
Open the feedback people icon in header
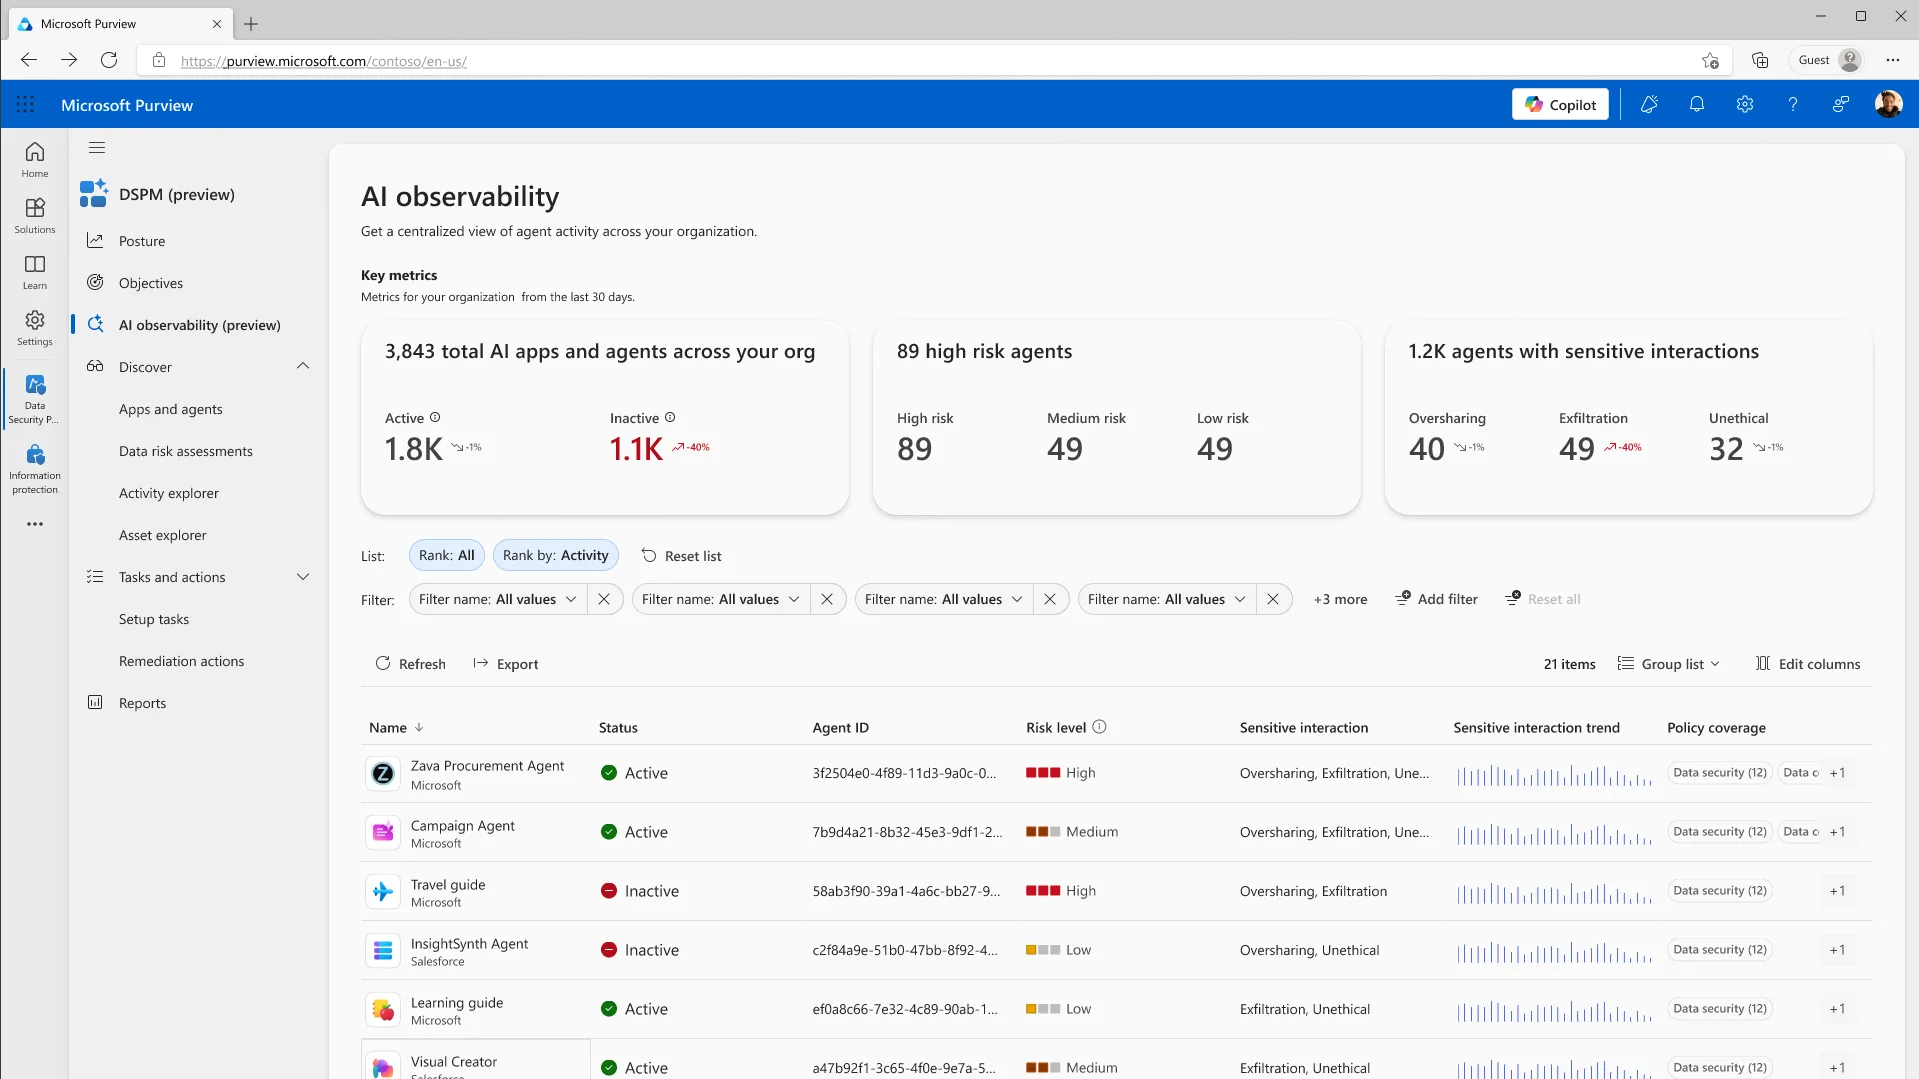(x=1841, y=104)
